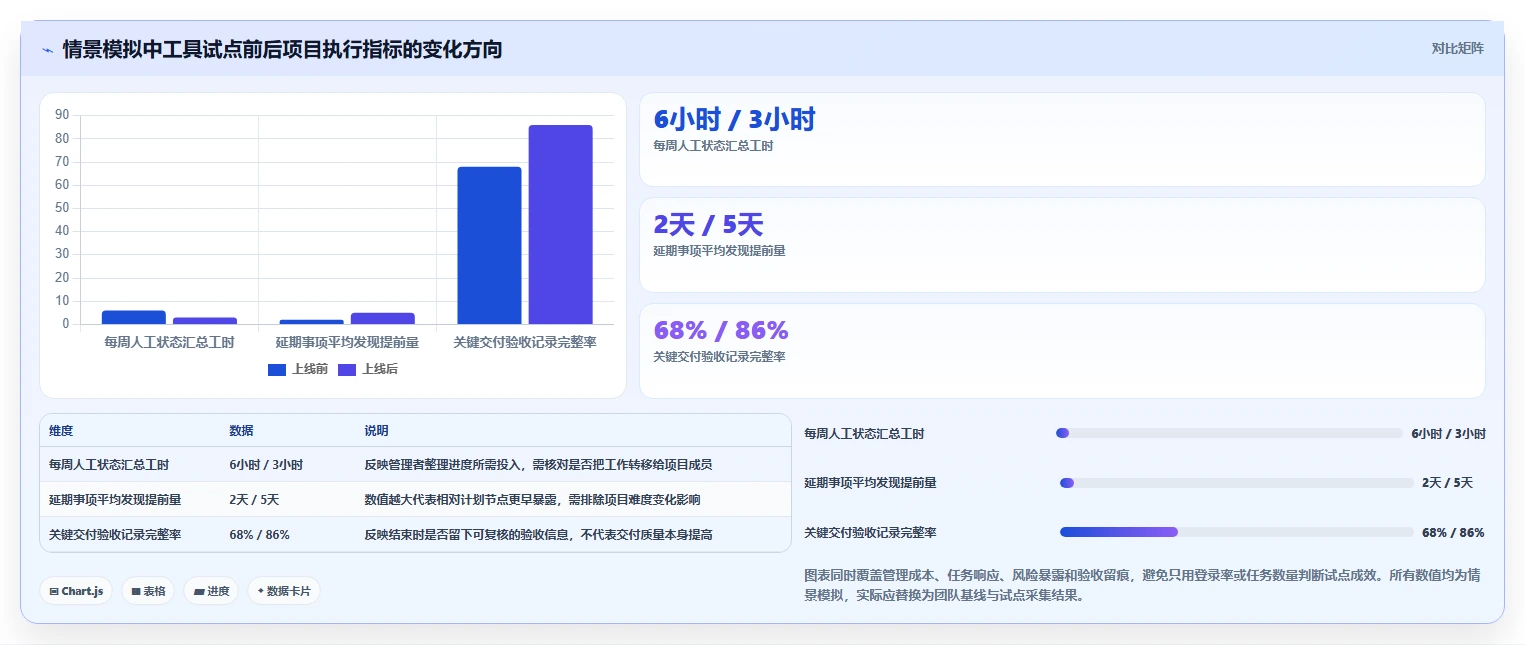Select the 进度 chip
Viewport: 1525px width, 645px height.
[211, 591]
